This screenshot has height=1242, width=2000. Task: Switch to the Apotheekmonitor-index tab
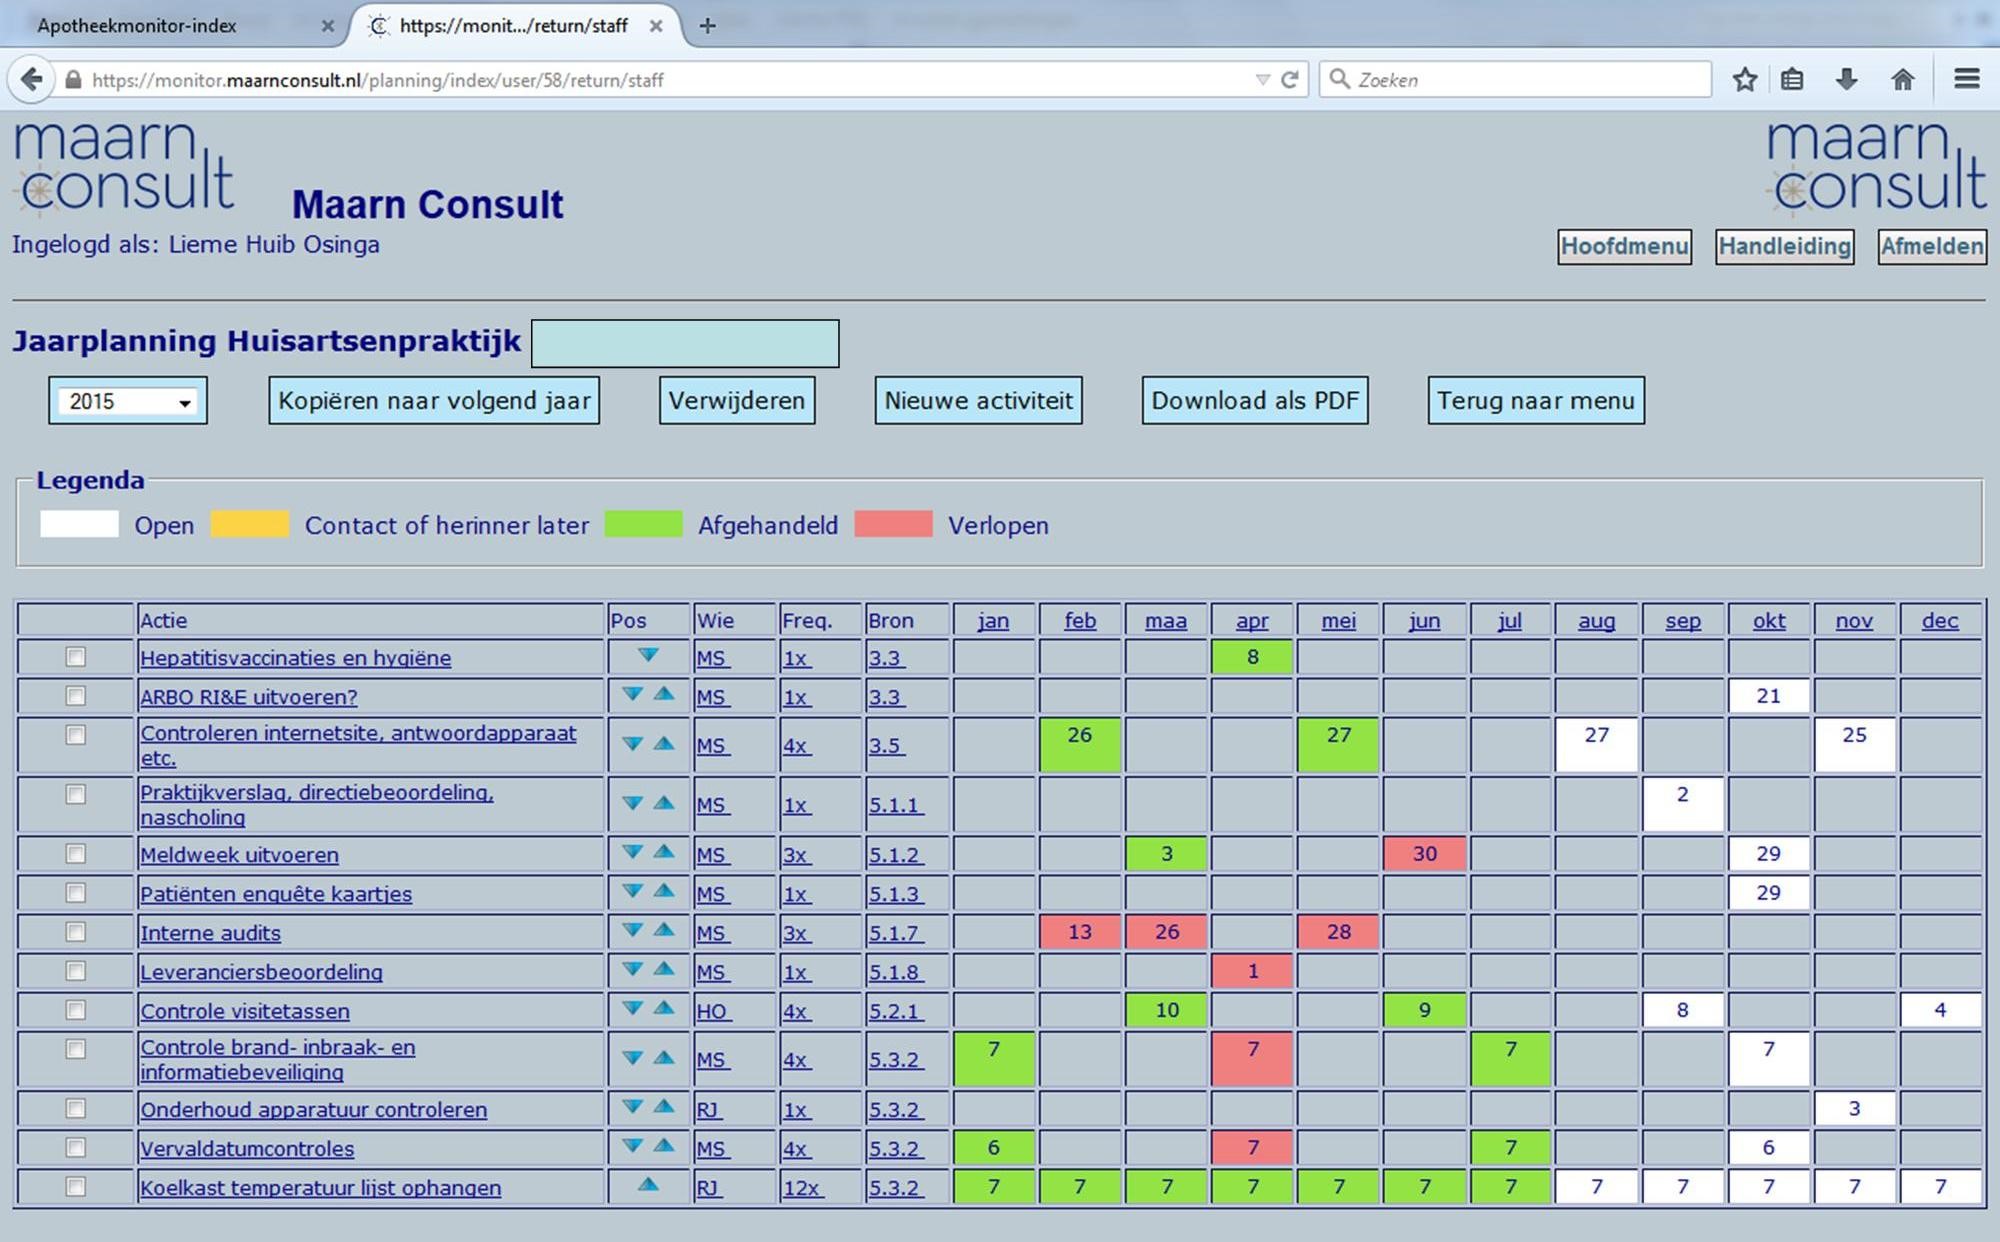click(x=137, y=26)
